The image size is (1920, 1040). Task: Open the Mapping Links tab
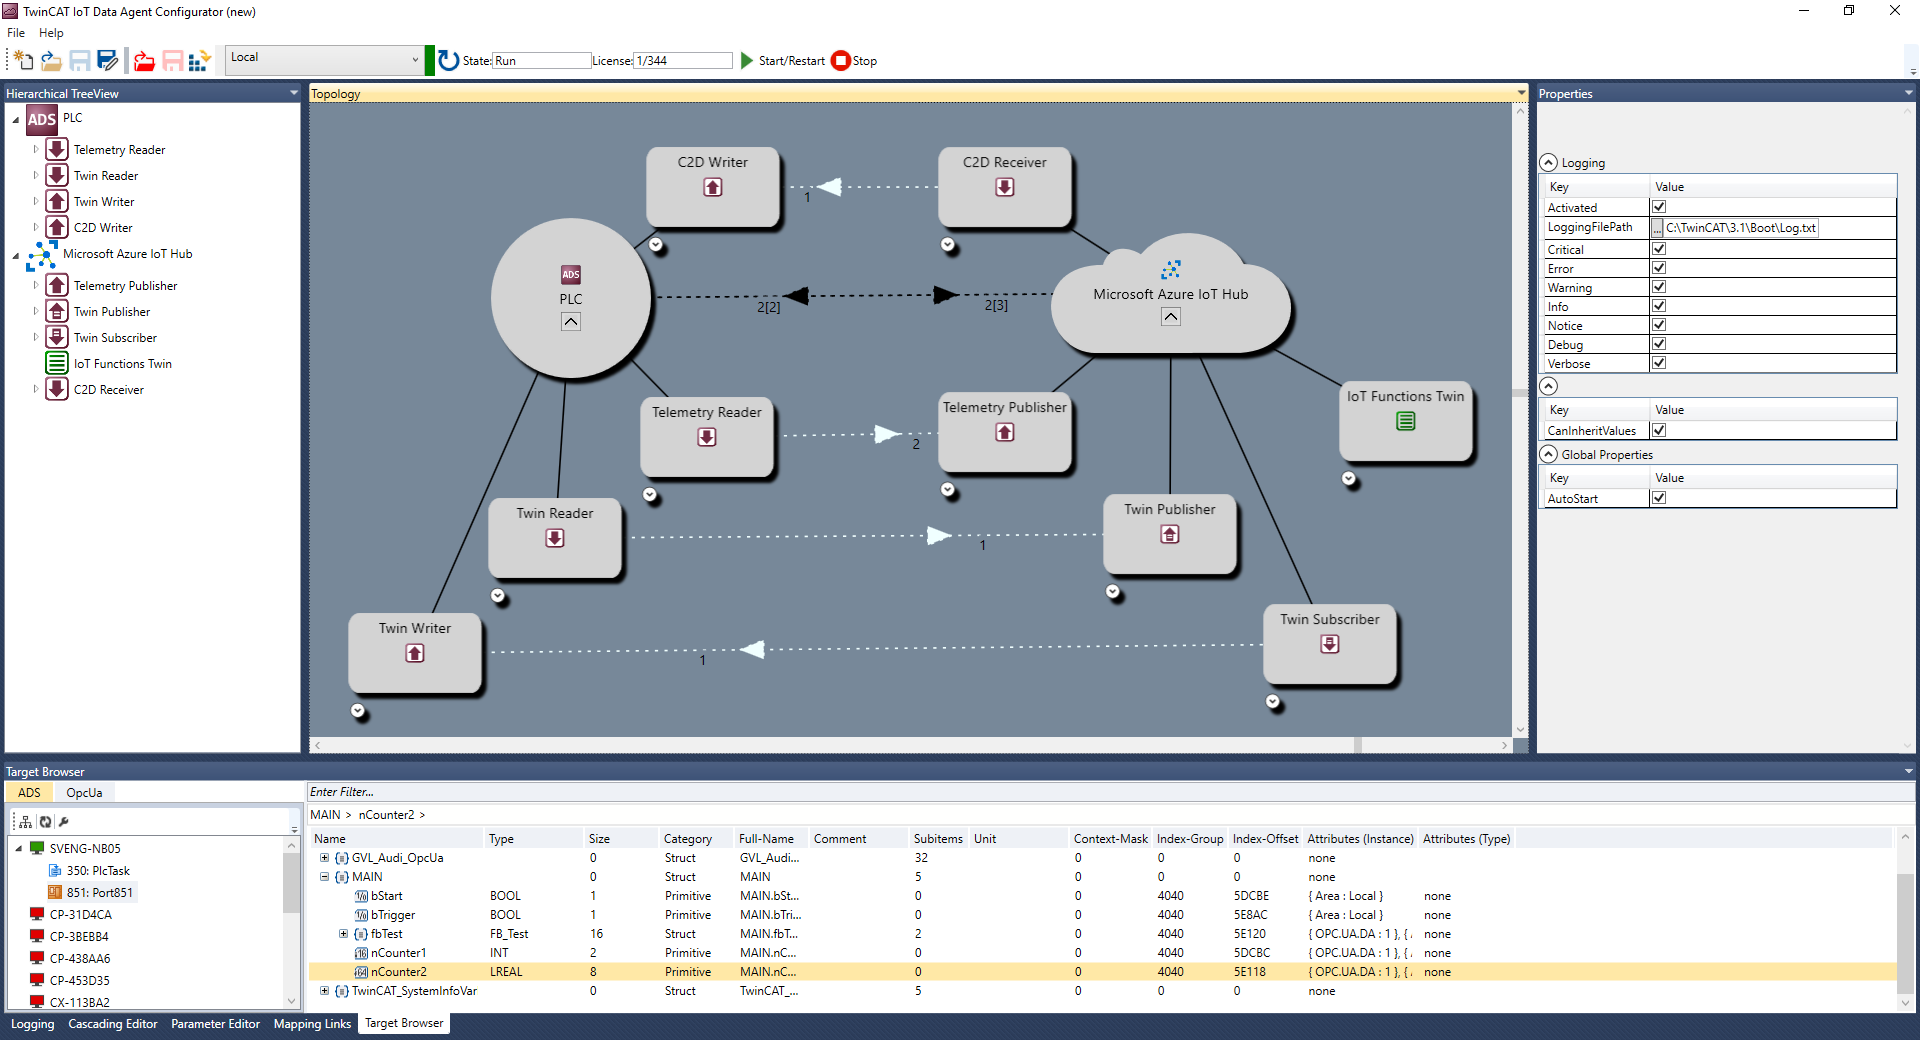pos(312,1024)
